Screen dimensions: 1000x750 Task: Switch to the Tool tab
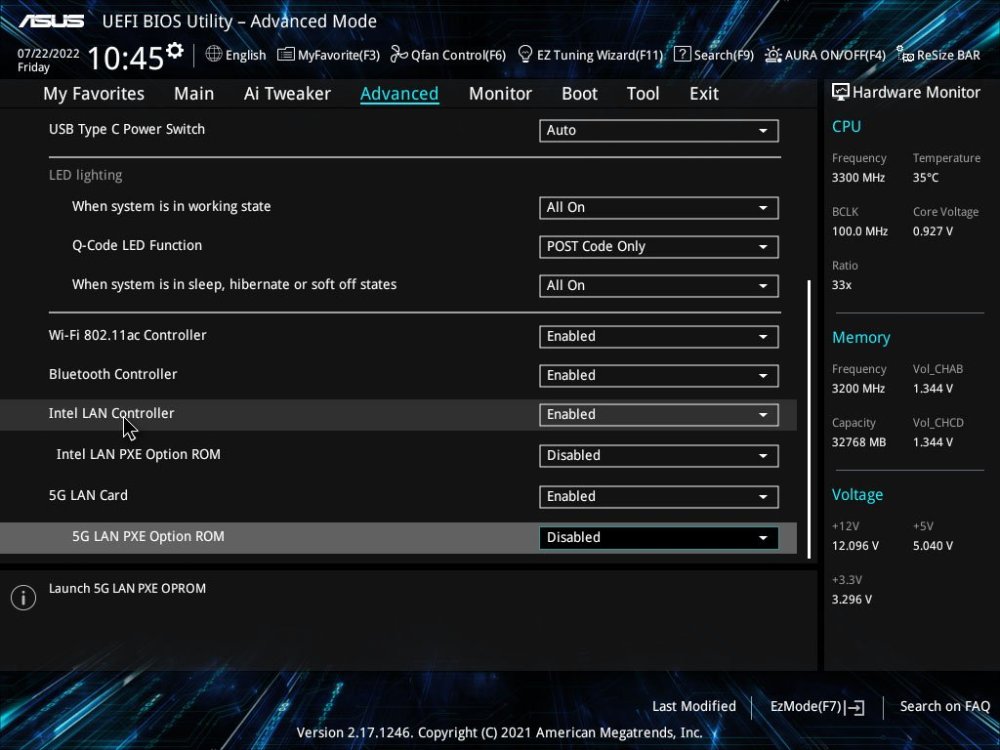pyautogui.click(x=643, y=94)
